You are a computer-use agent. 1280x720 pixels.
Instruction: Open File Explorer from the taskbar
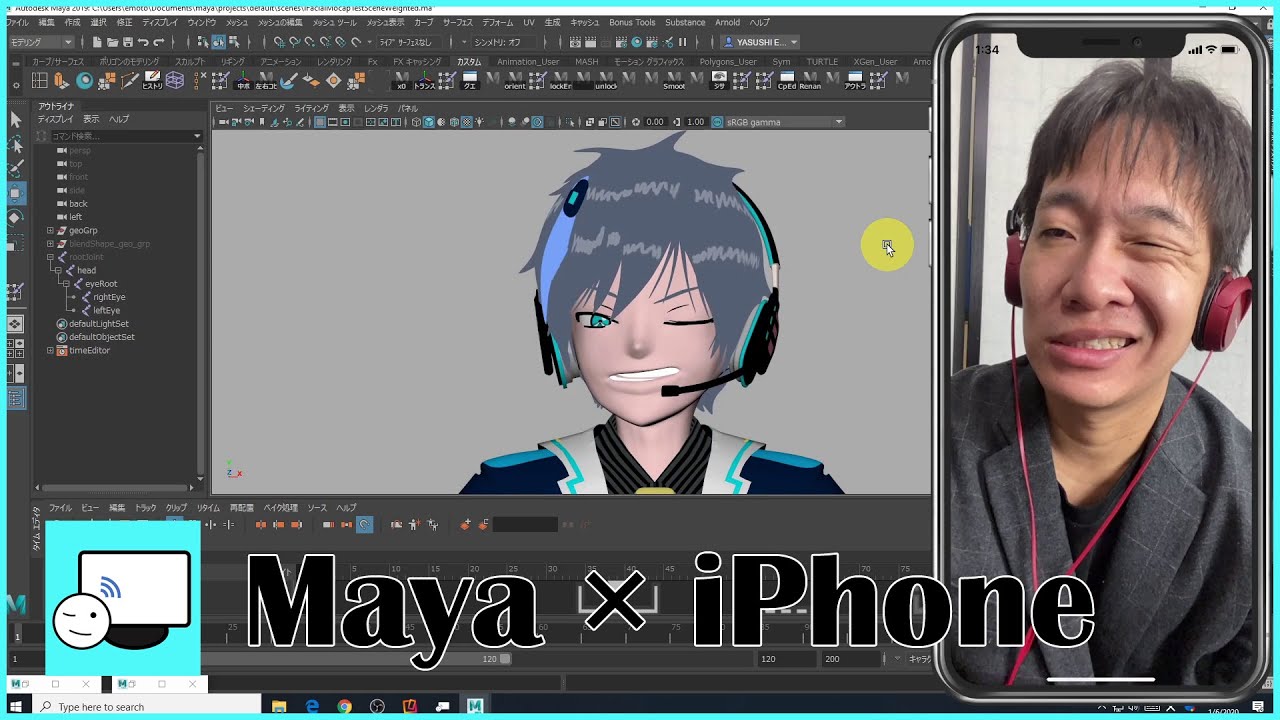click(280, 706)
